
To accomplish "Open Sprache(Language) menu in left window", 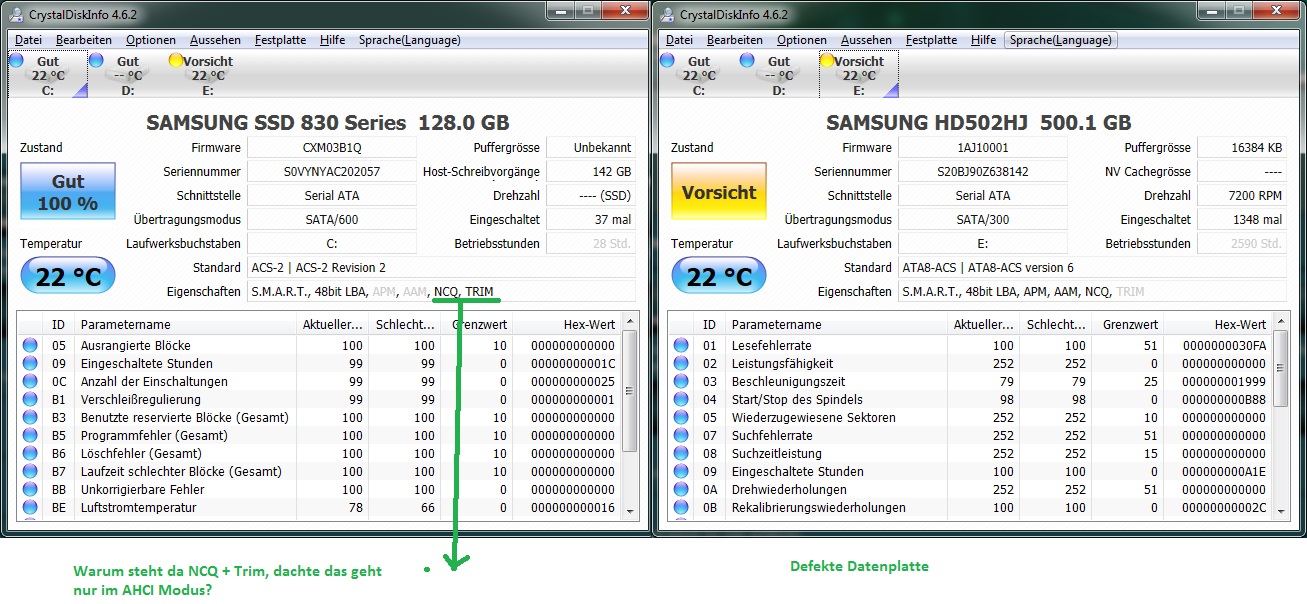I will pos(410,40).
